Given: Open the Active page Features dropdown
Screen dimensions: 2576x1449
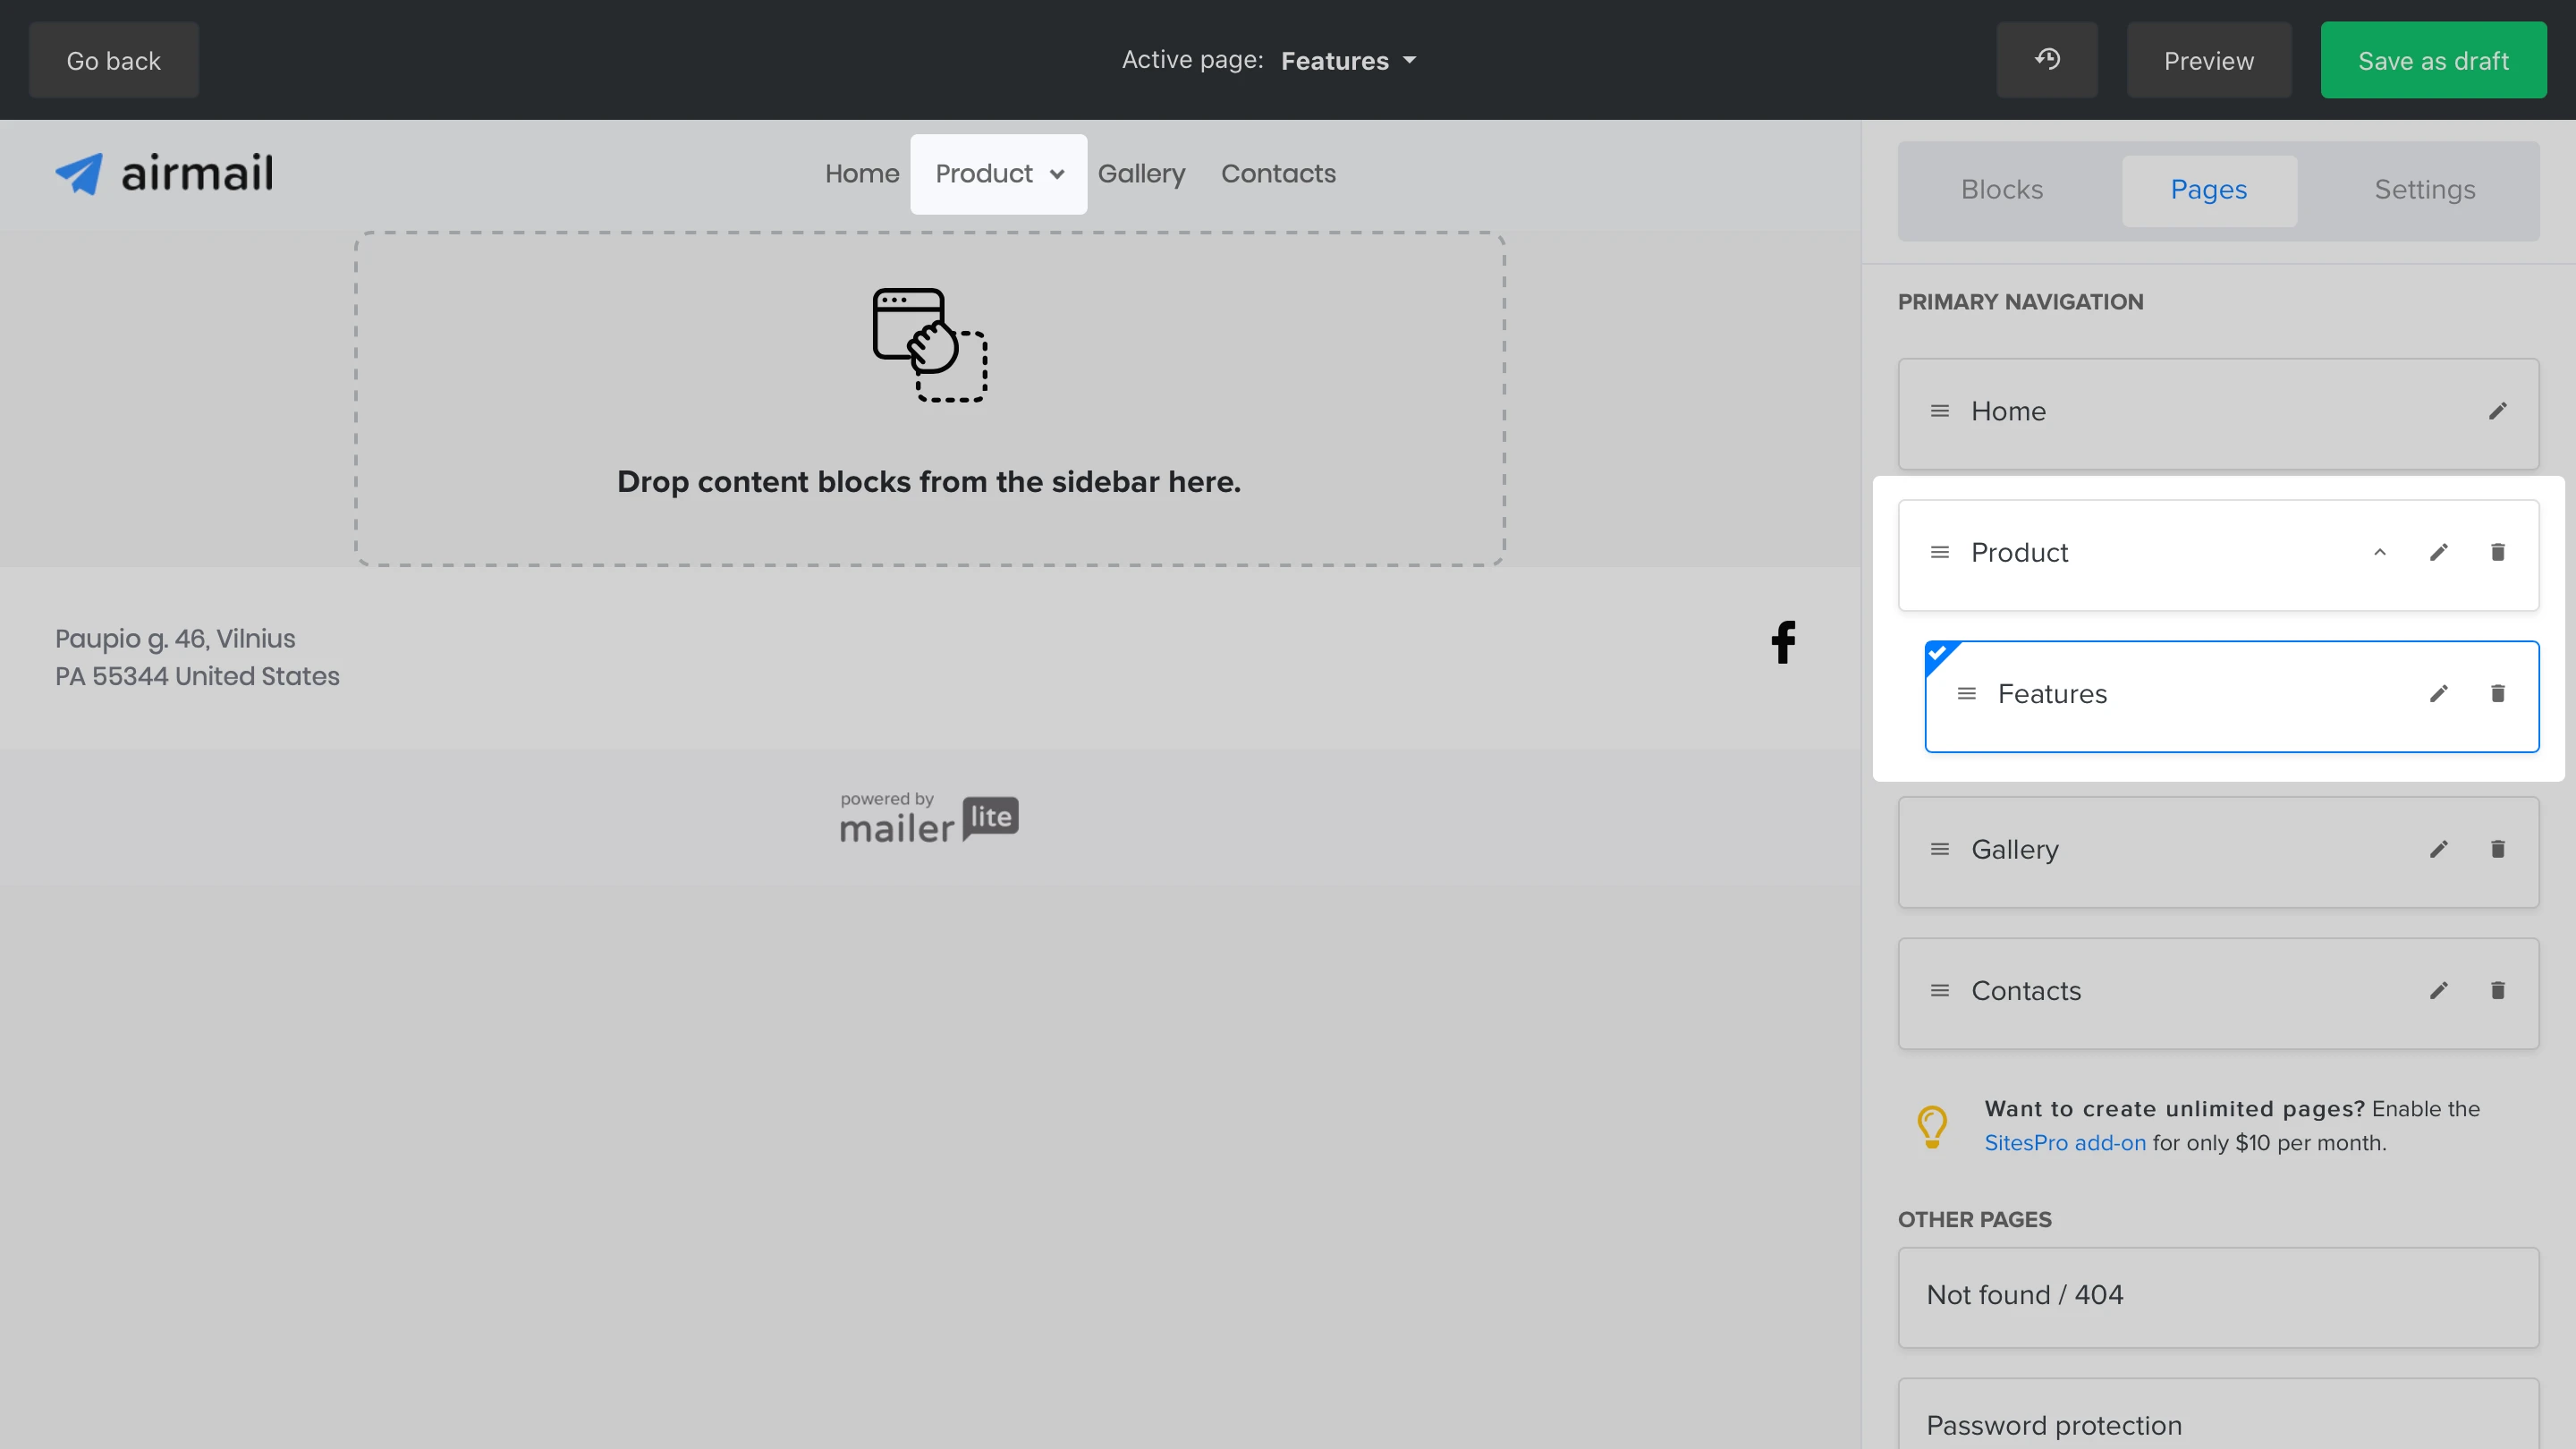Looking at the screenshot, I should click(1348, 61).
